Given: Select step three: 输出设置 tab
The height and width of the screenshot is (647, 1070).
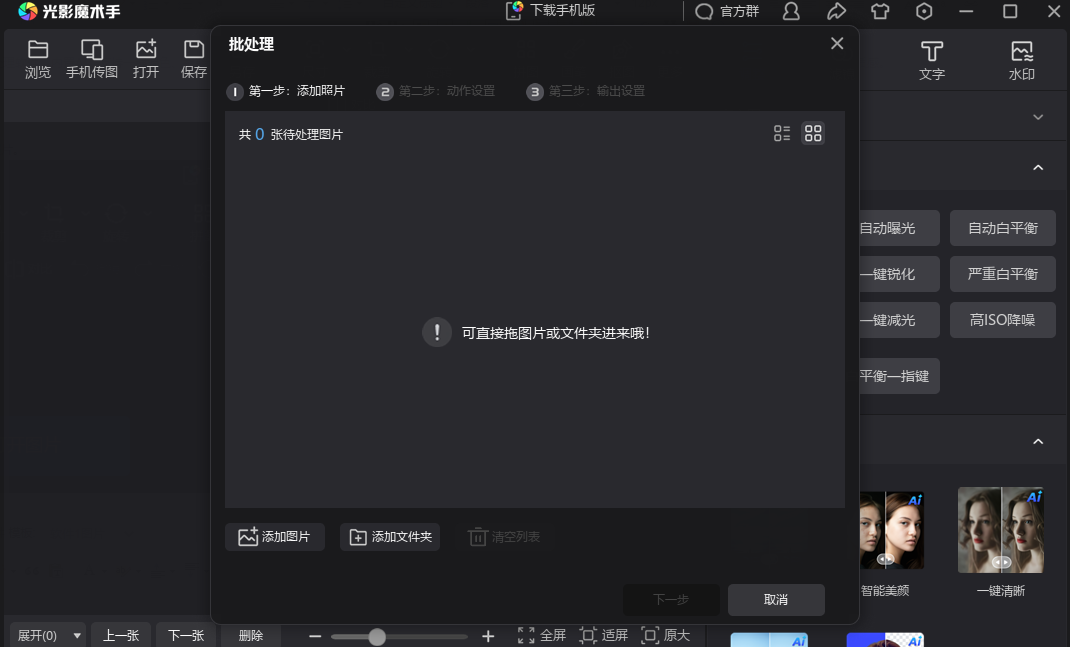Looking at the screenshot, I should tap(585, 91).
